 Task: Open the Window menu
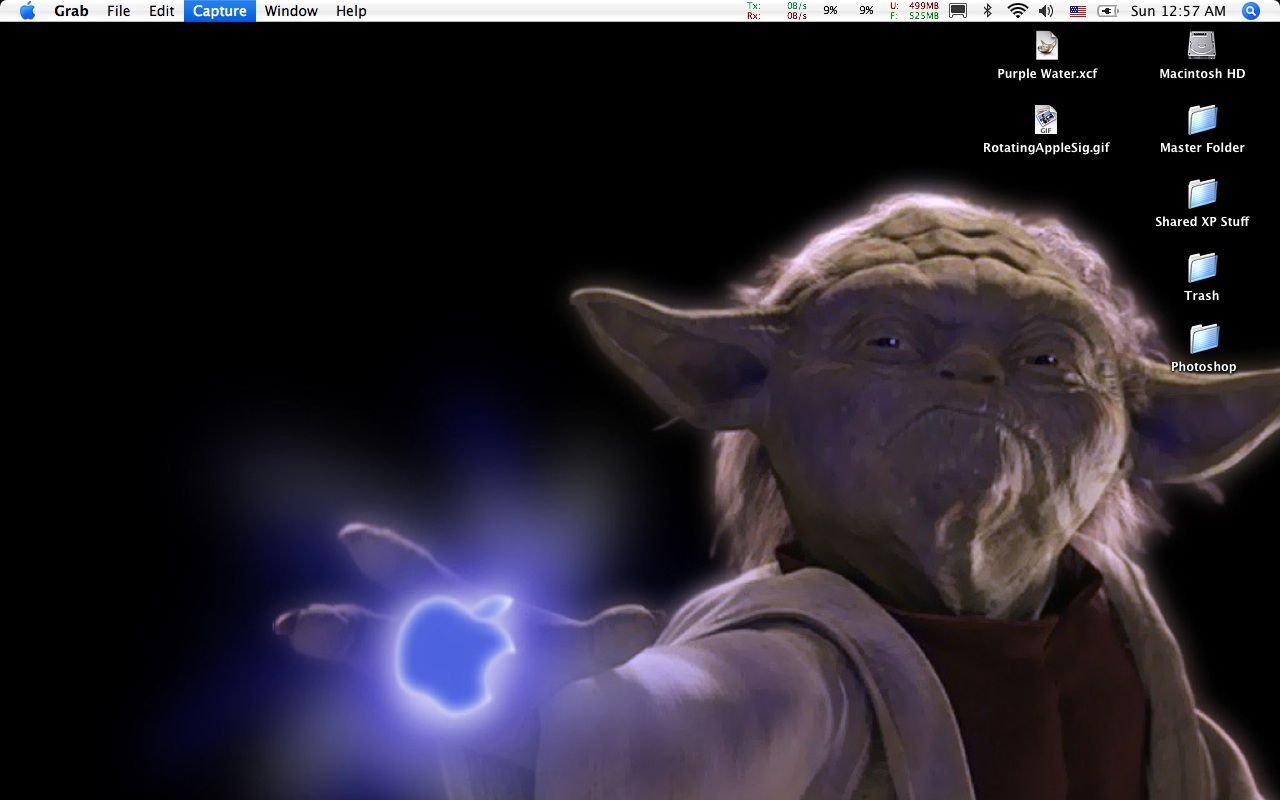[291, 11]
